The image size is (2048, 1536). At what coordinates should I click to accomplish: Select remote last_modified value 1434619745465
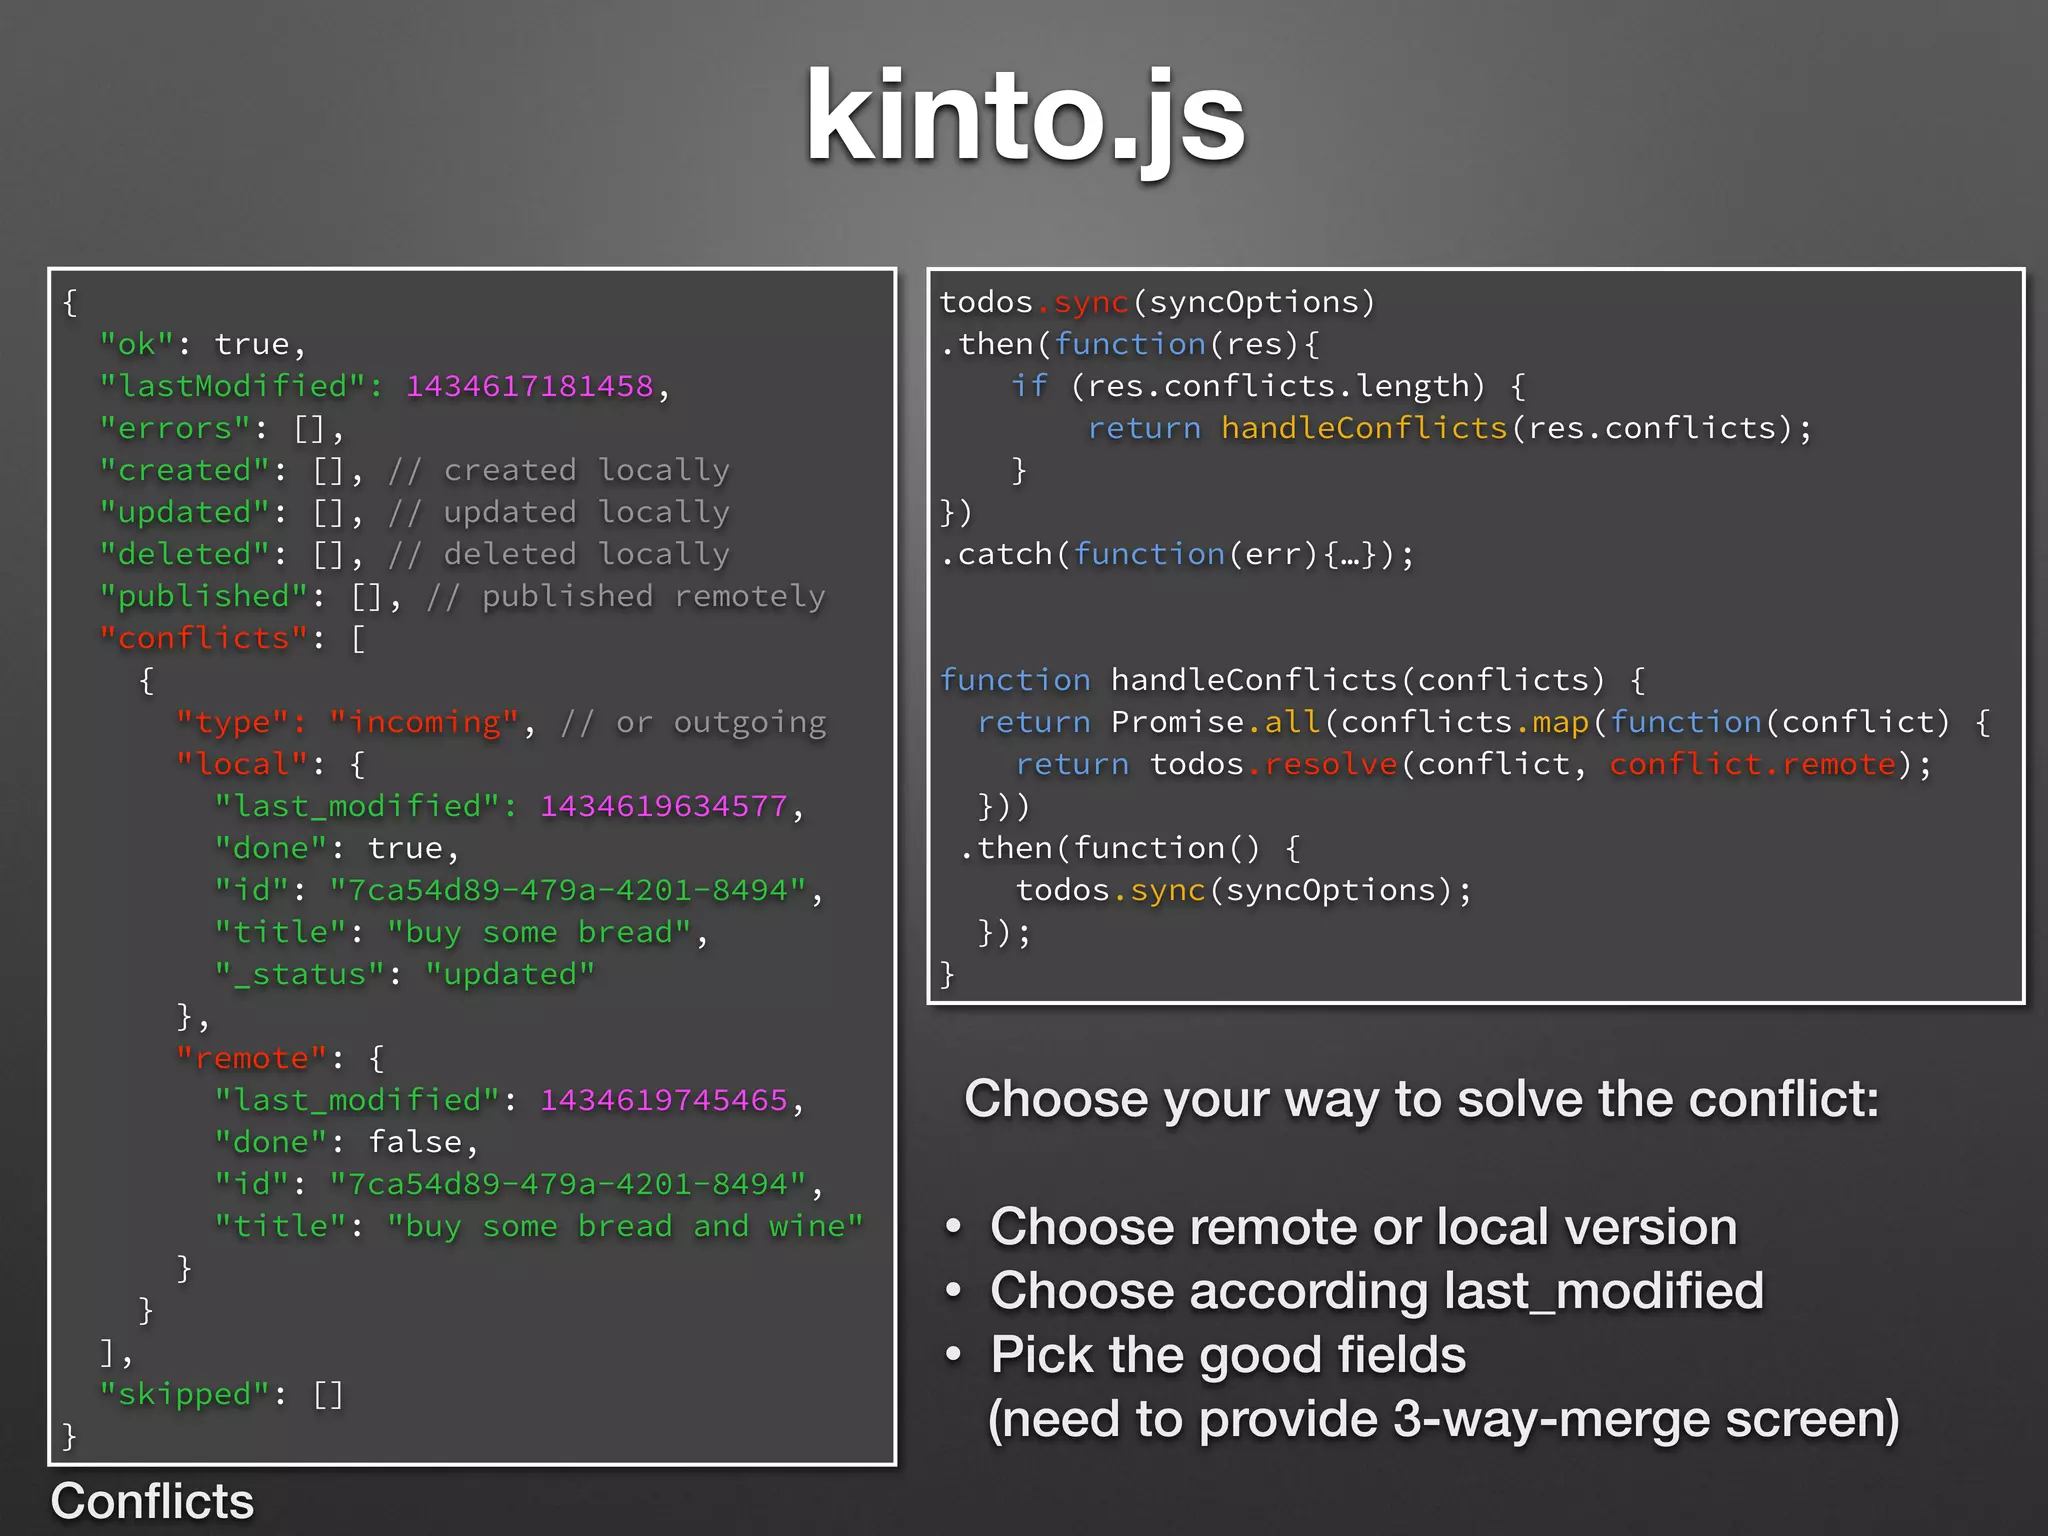click(x=664, y=1100)
